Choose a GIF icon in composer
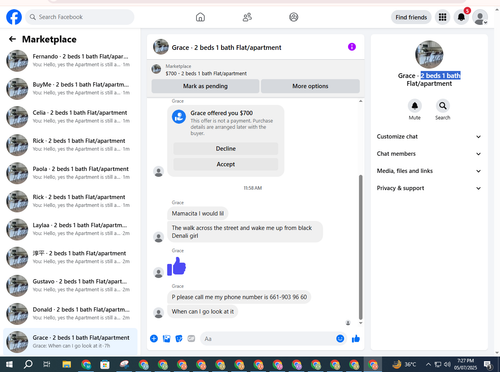Image resolution: width=500 pixels, height=372 pixels. click(x=191, y=339)
